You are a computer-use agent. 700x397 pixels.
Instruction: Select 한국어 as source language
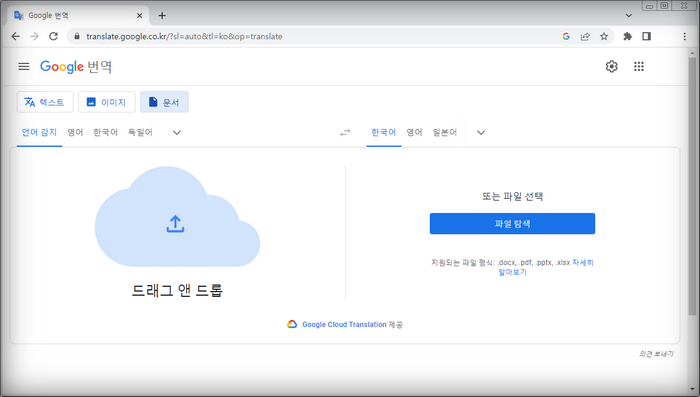(105, 132)
